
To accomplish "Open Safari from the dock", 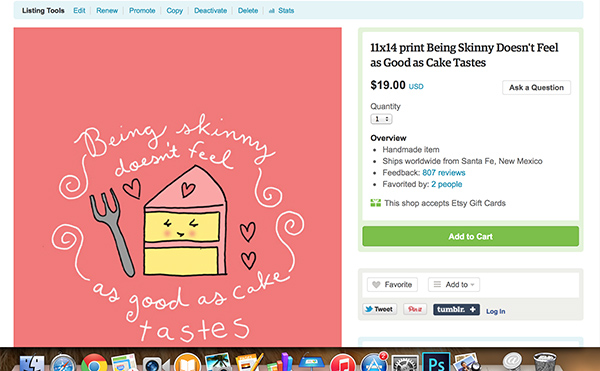I will point(63,363).
